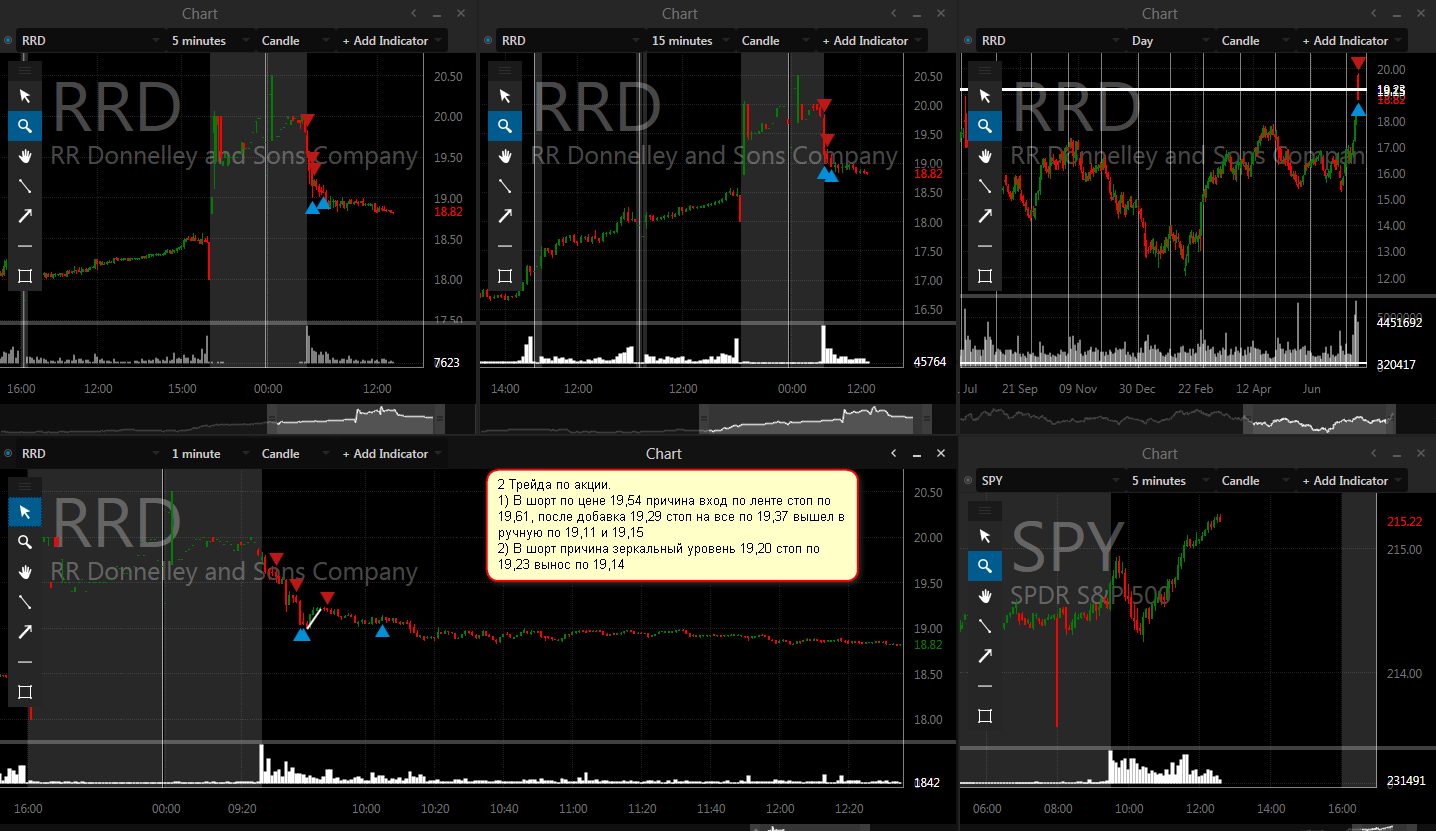
Task: Choose rectangle tool in RRD 5 minutes chart
Action: pos(25,276)
